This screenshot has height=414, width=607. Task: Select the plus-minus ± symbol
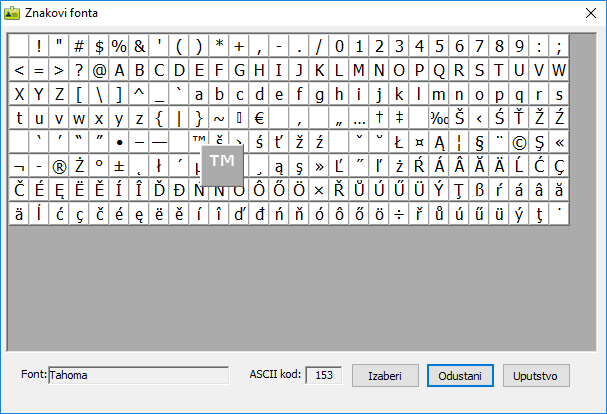119,166
